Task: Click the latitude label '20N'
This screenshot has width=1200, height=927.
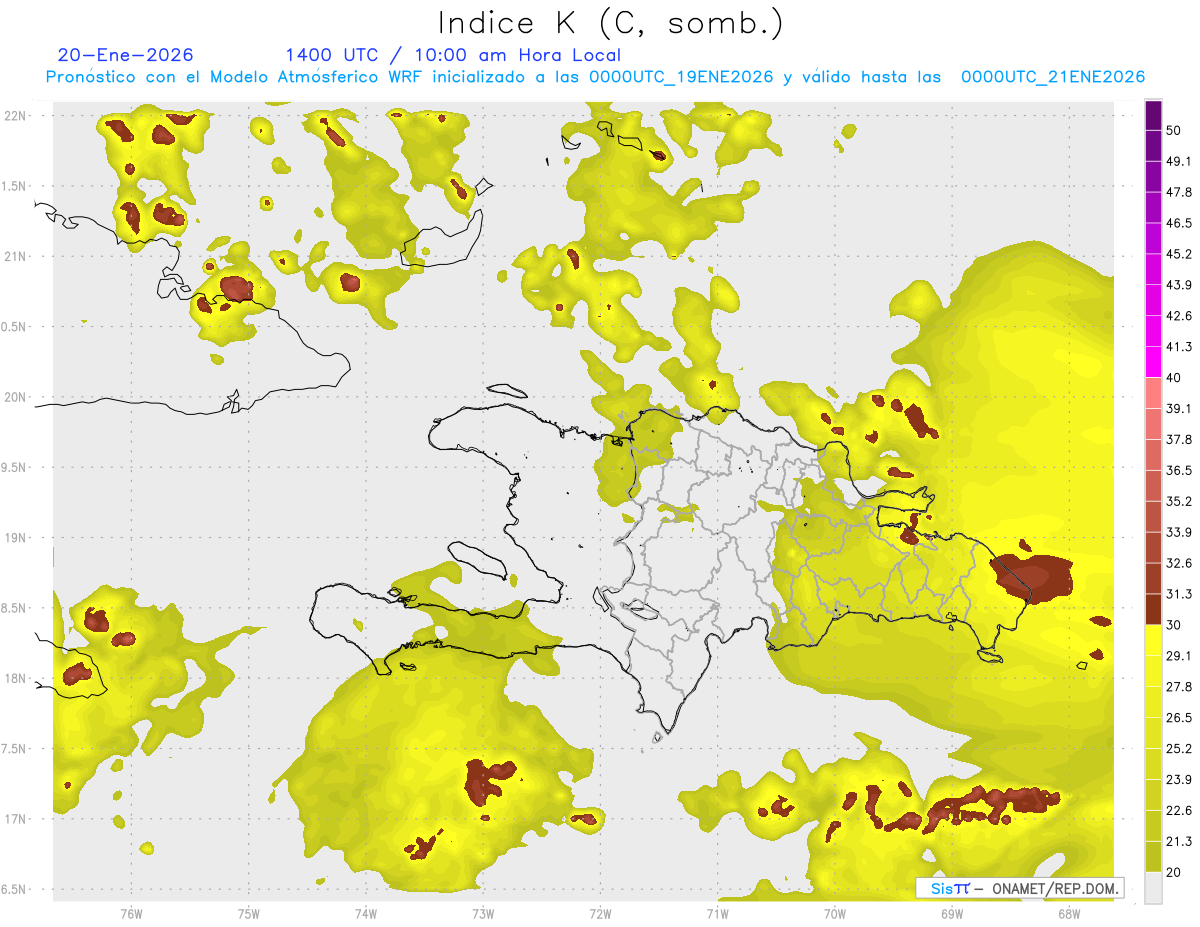Action: click(14, 397)
